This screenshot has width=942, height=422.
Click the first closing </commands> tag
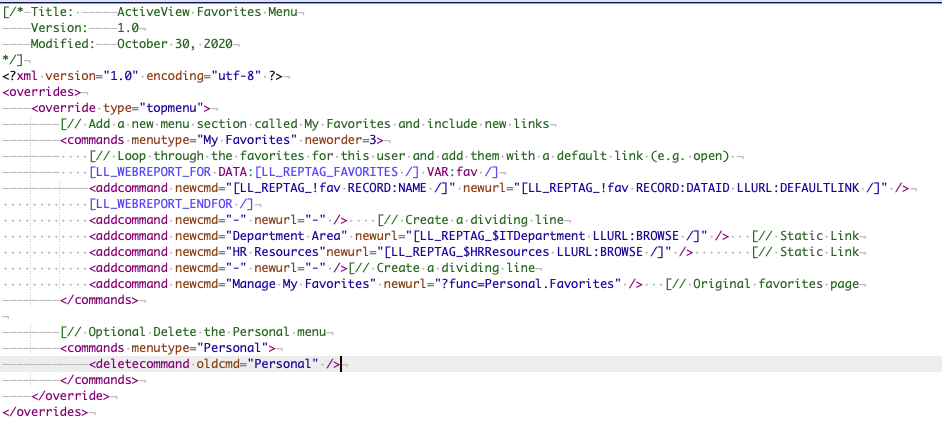99,301
